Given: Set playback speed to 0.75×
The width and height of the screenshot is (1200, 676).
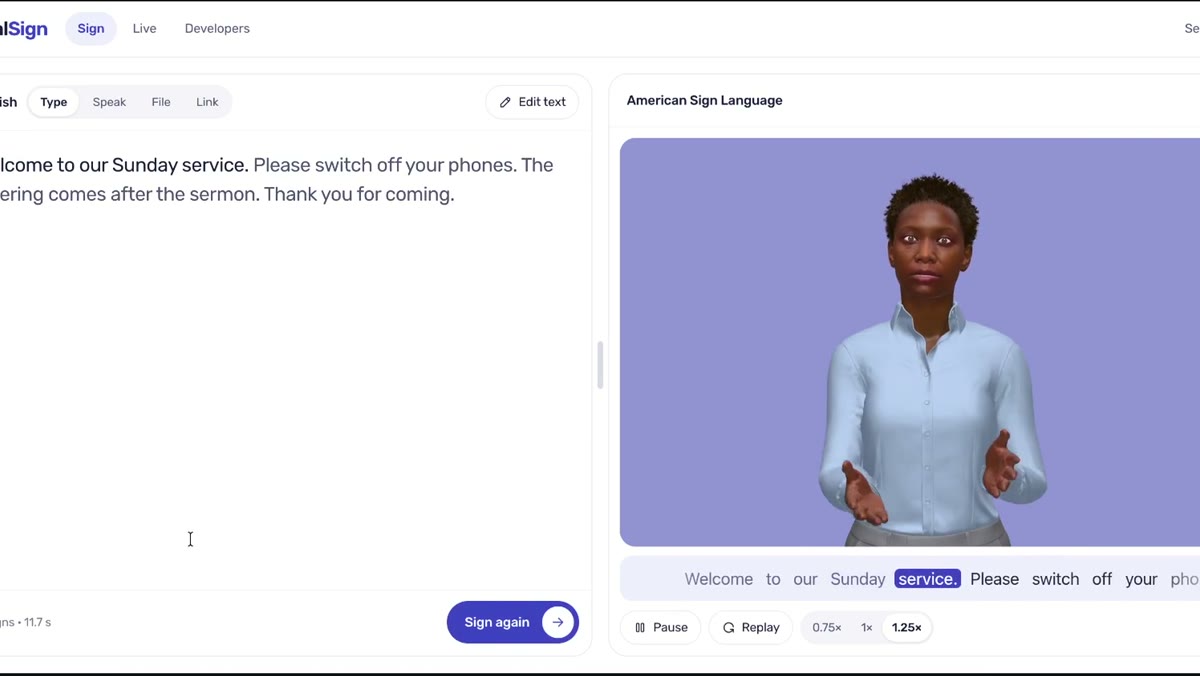Looking at the screenshot, I should pos(827,627).
